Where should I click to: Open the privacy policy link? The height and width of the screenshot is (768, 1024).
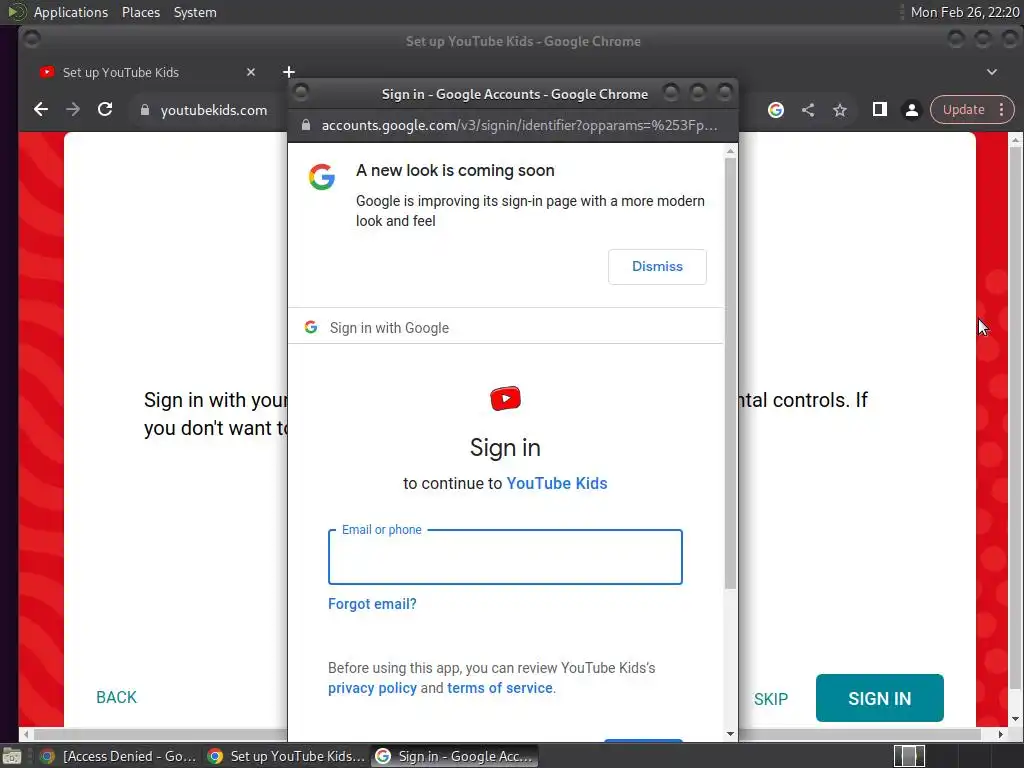(372, 688)
